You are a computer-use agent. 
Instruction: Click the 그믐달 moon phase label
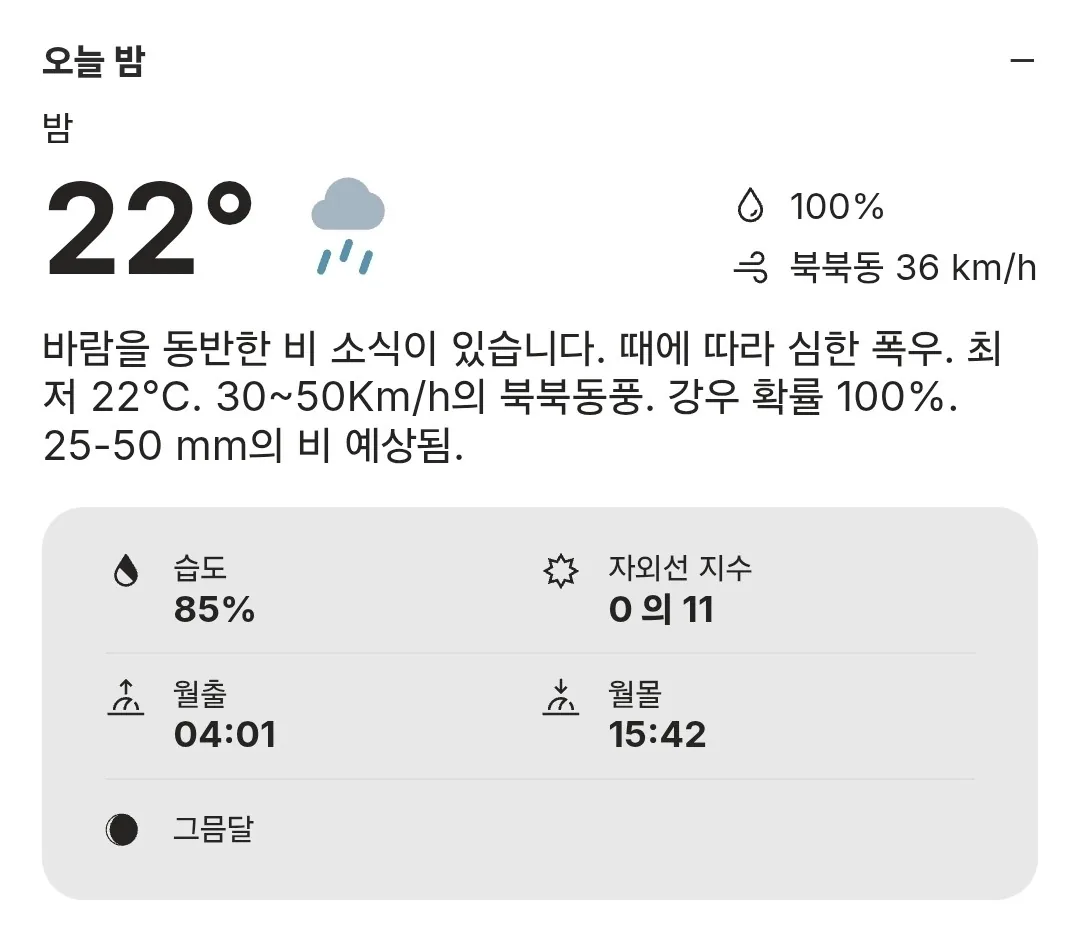point(213,829)
